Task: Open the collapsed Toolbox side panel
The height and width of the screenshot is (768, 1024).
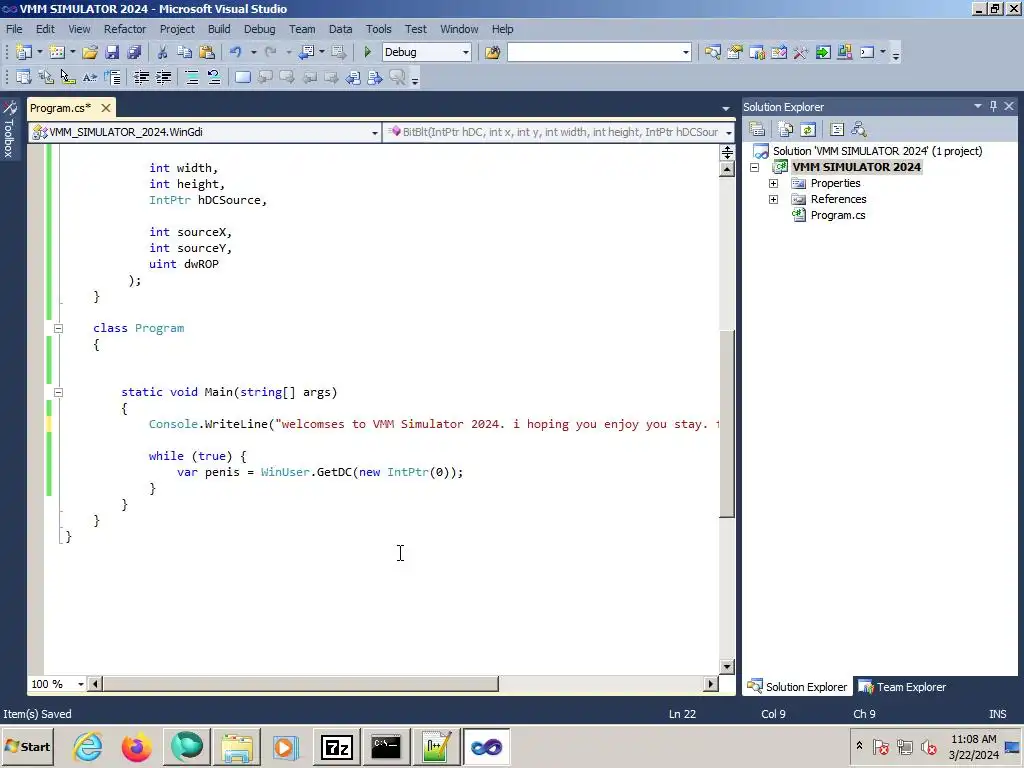Action: tap(9, 129)
